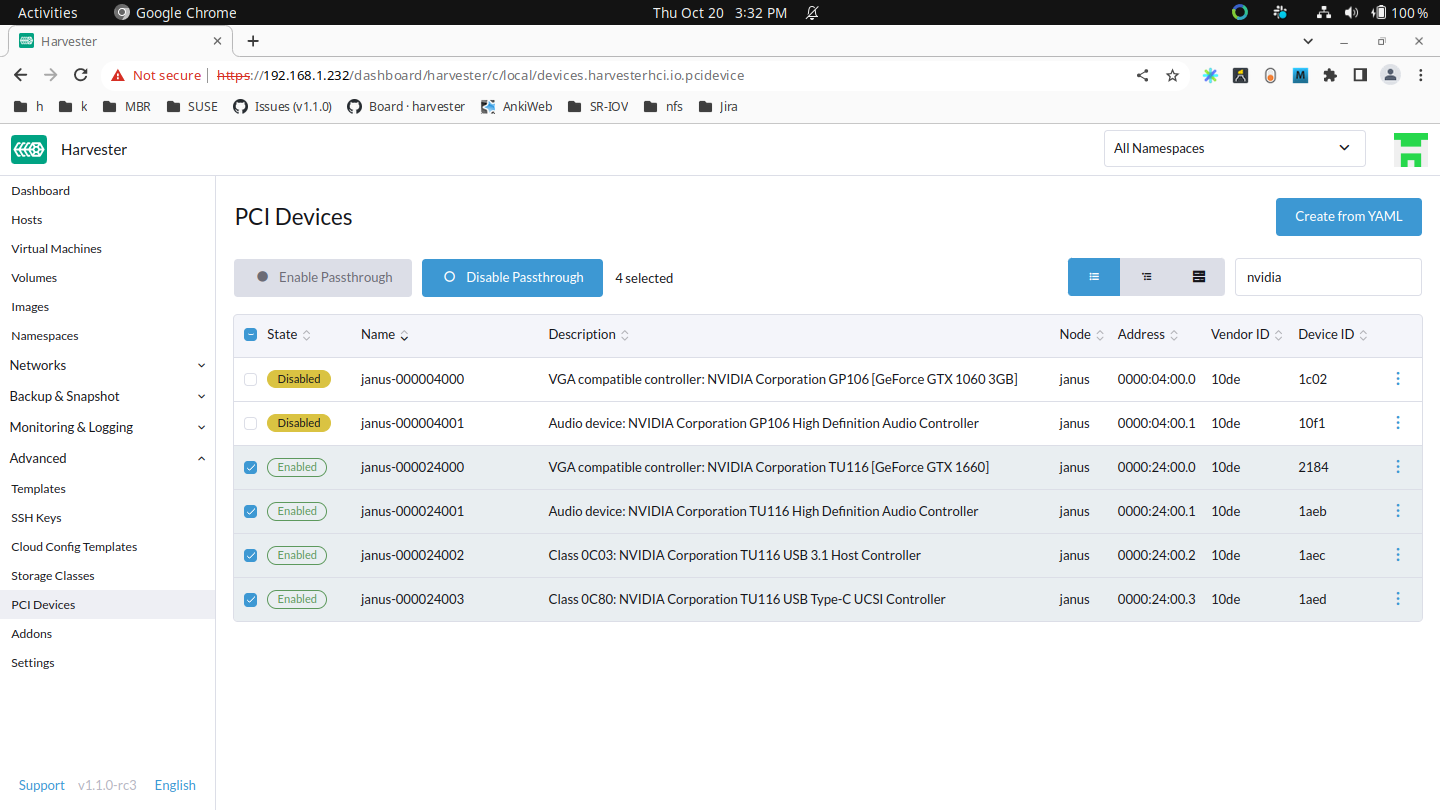Click the Create from YAML button

[x=1348, y=216]
